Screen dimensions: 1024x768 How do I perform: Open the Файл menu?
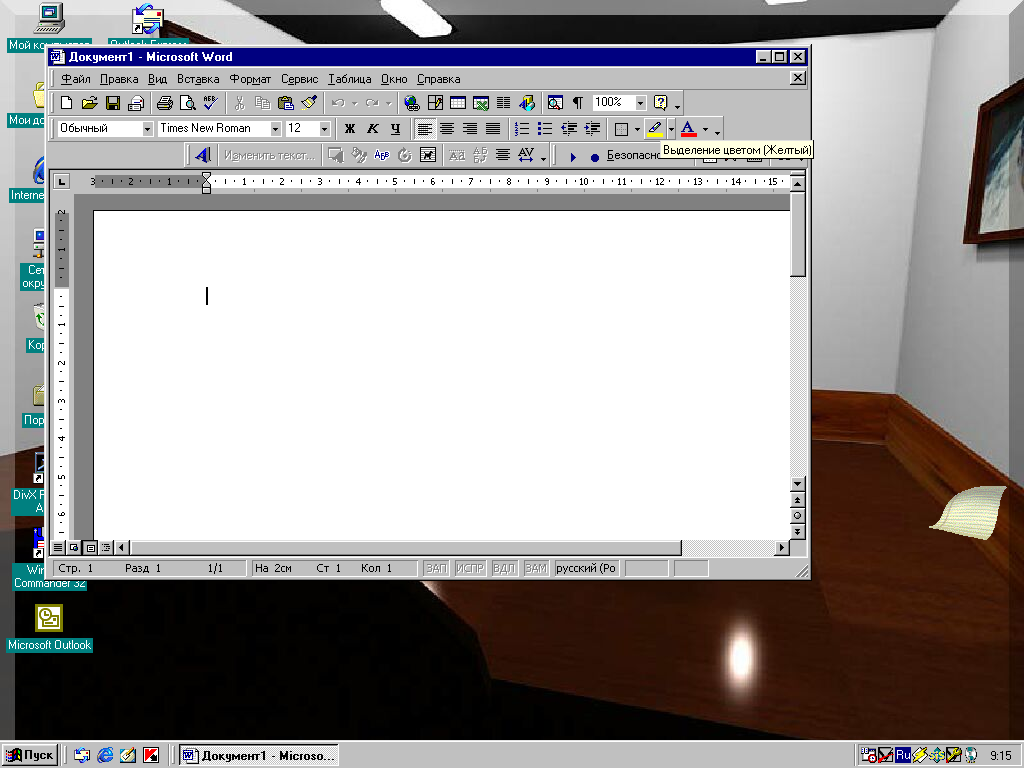coord(76,79)
